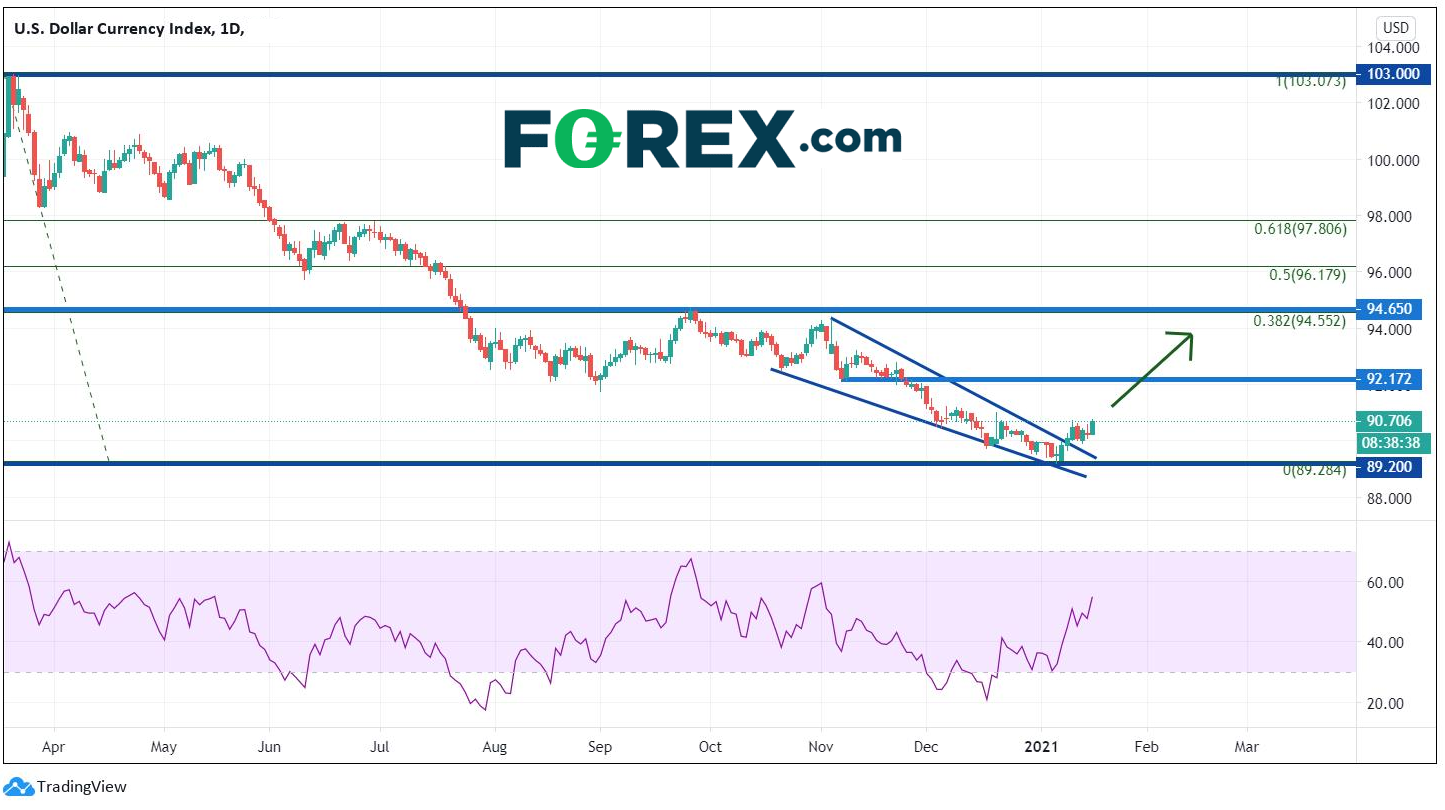Click the 0.618(97.806) Fibonacci level label
The height and width of the screenshot is (810, 1445).
tap(1300, 229)
